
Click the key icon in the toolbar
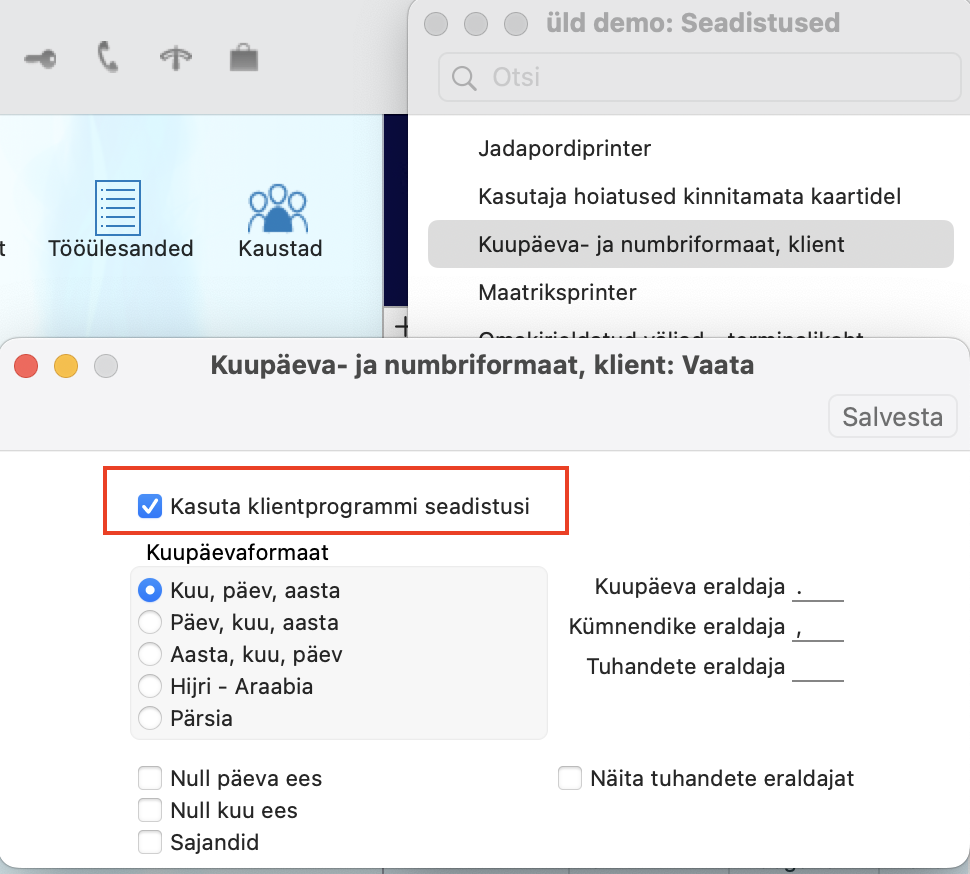pyautogui.click(x=41, y=59)
